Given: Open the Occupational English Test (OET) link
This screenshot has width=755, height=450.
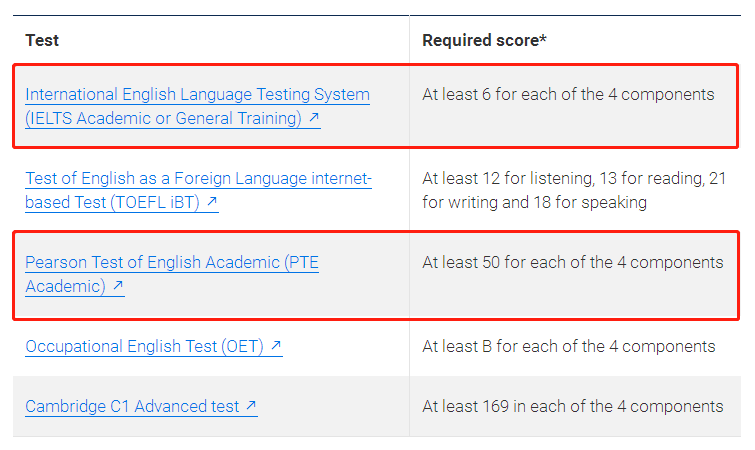Looking at the screenshot, I should [144, 347].
